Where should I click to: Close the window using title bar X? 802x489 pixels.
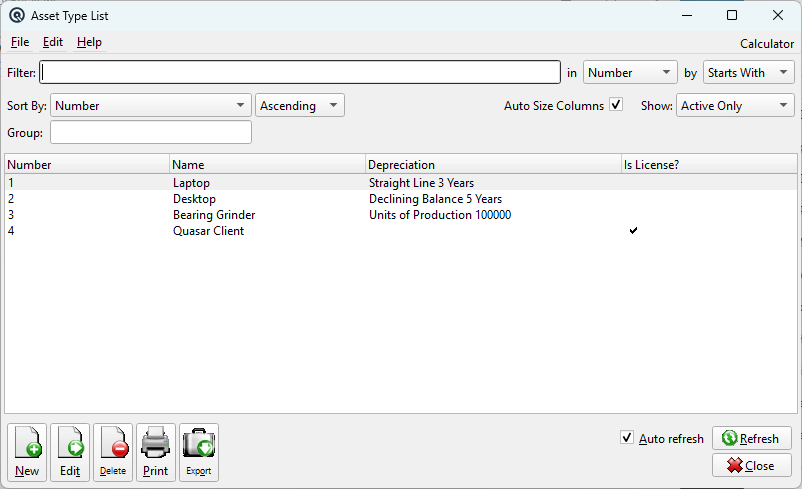click(777, 15)
